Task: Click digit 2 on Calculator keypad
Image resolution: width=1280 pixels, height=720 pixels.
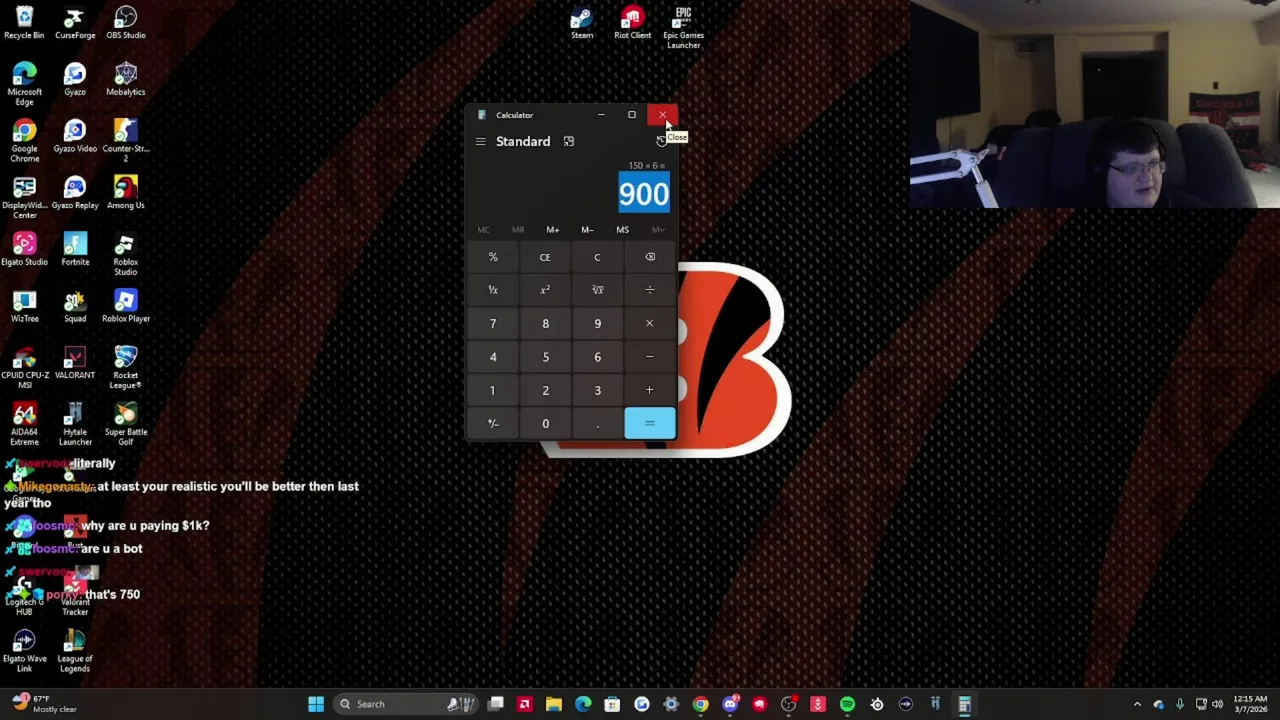Action: pyautogui.click(x=545, y=390)
